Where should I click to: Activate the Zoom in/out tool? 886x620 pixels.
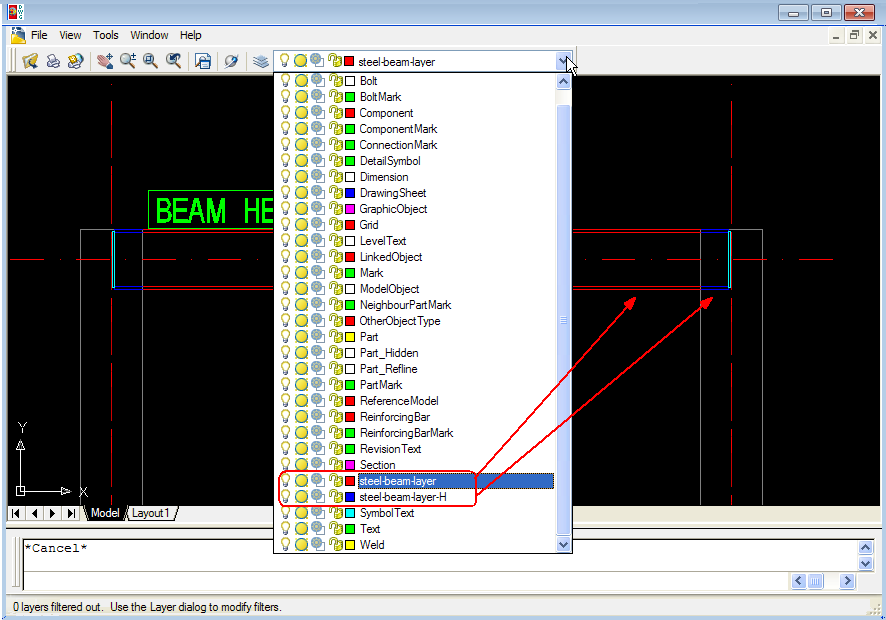[127, 60]
